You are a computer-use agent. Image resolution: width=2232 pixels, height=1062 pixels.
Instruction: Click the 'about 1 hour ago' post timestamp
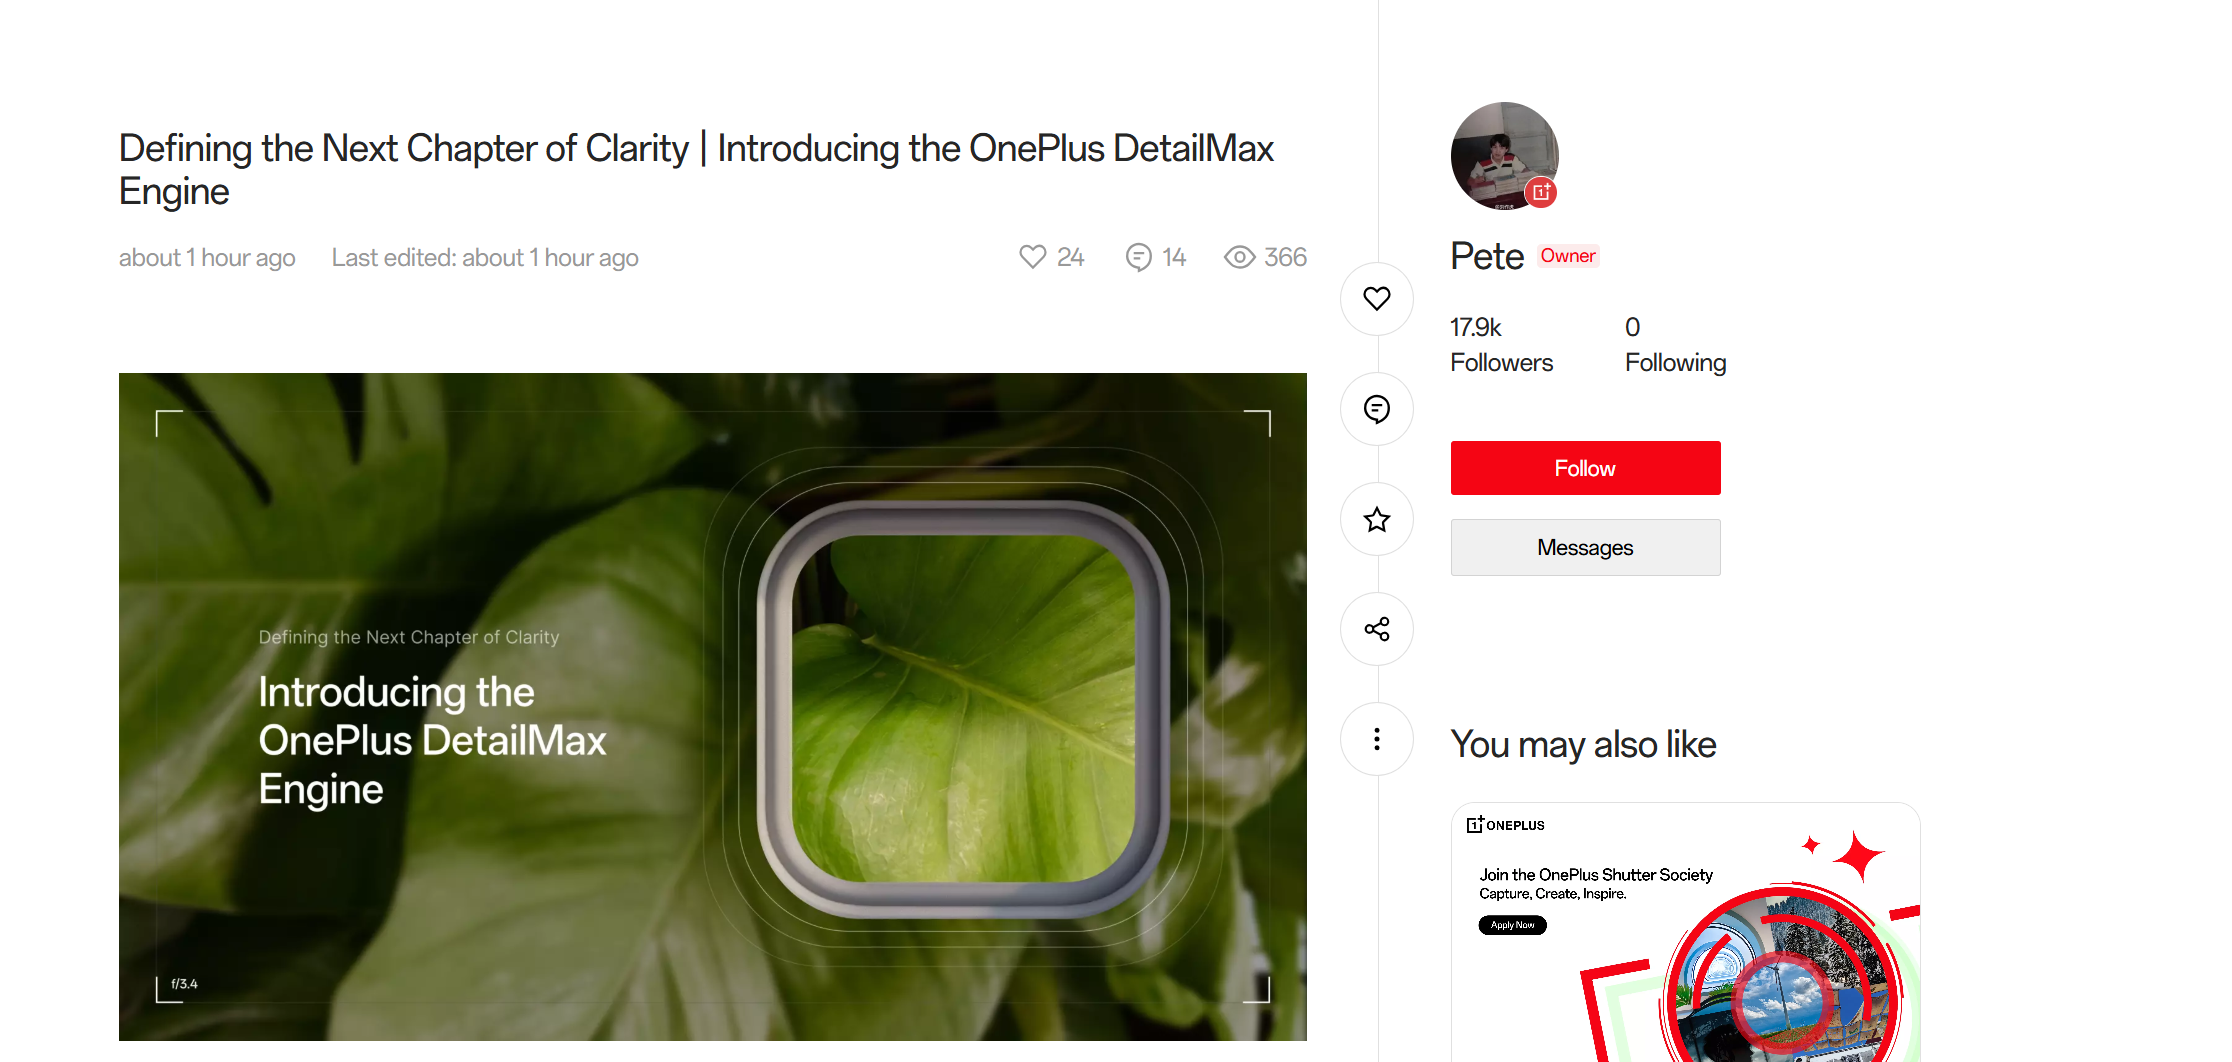point(207,258)
